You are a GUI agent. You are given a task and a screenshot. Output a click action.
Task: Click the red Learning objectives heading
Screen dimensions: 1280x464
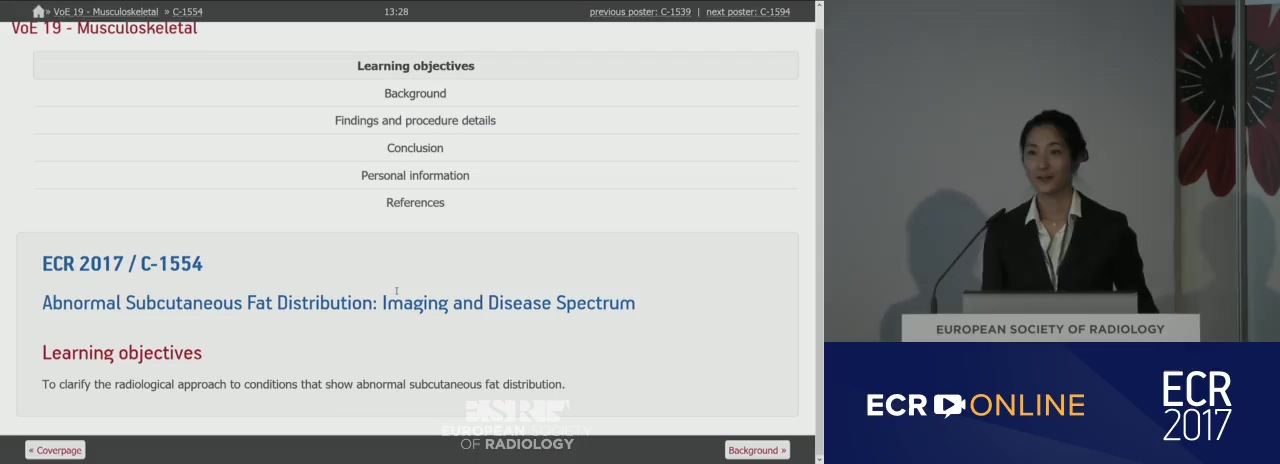(x=122, y=353)
